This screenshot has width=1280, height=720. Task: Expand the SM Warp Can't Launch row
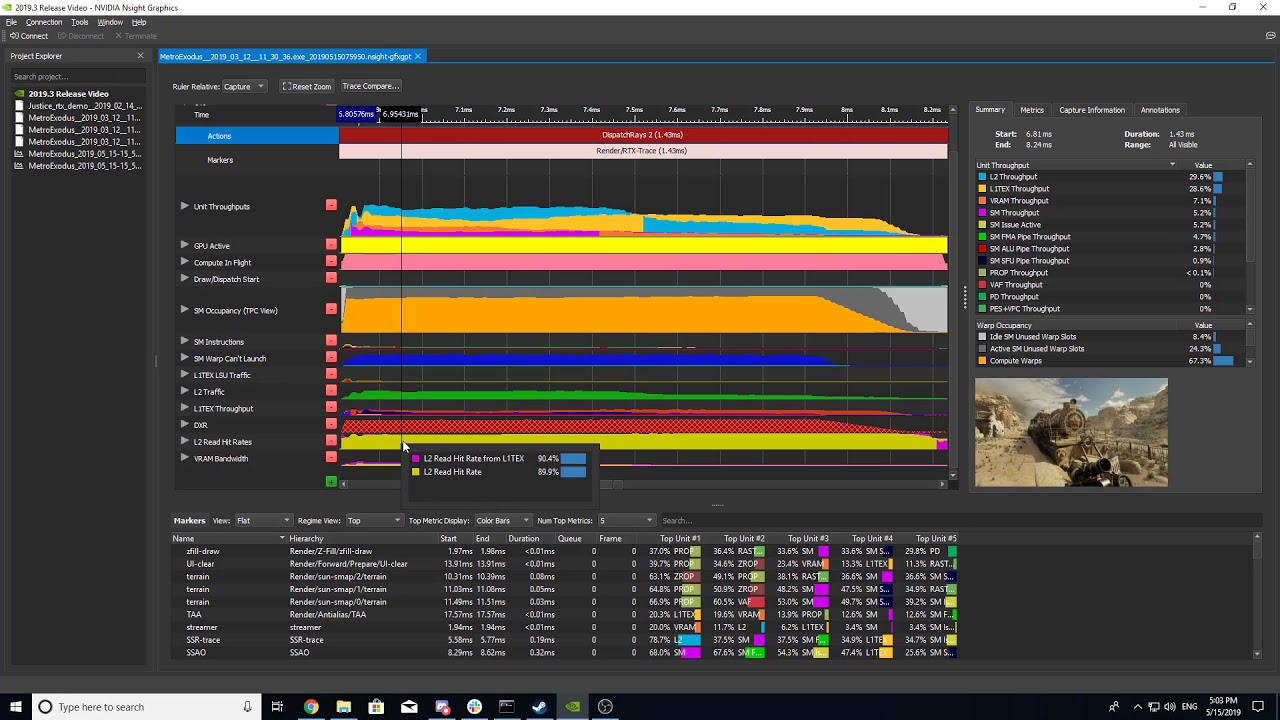[x=184, y=358]
